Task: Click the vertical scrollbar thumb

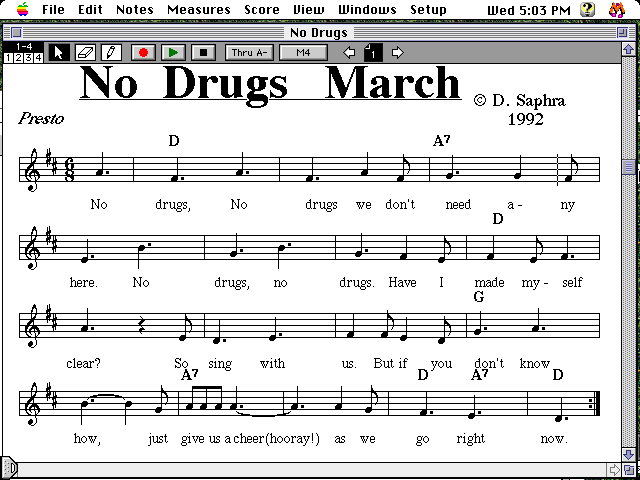Action: (x=628, y=167)
